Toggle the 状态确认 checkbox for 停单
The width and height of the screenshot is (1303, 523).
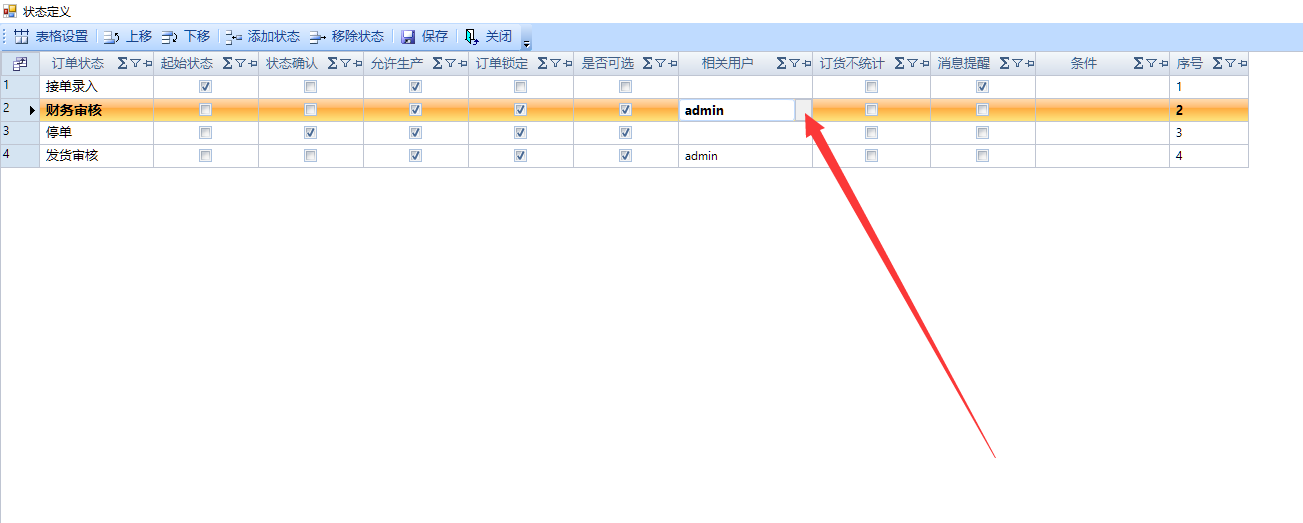(x=311, y=132)
